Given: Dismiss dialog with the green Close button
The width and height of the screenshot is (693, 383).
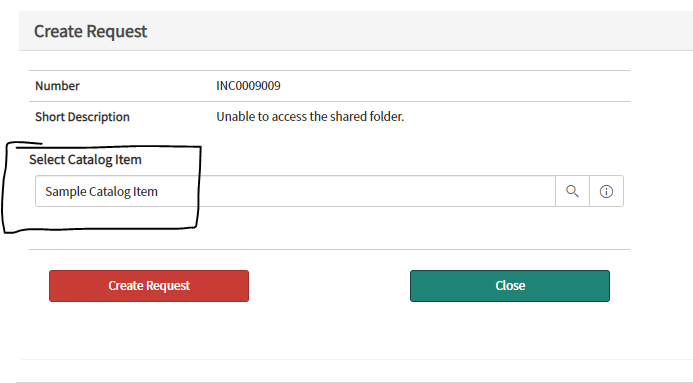Looking at the screenshot, I should [510, 286].
